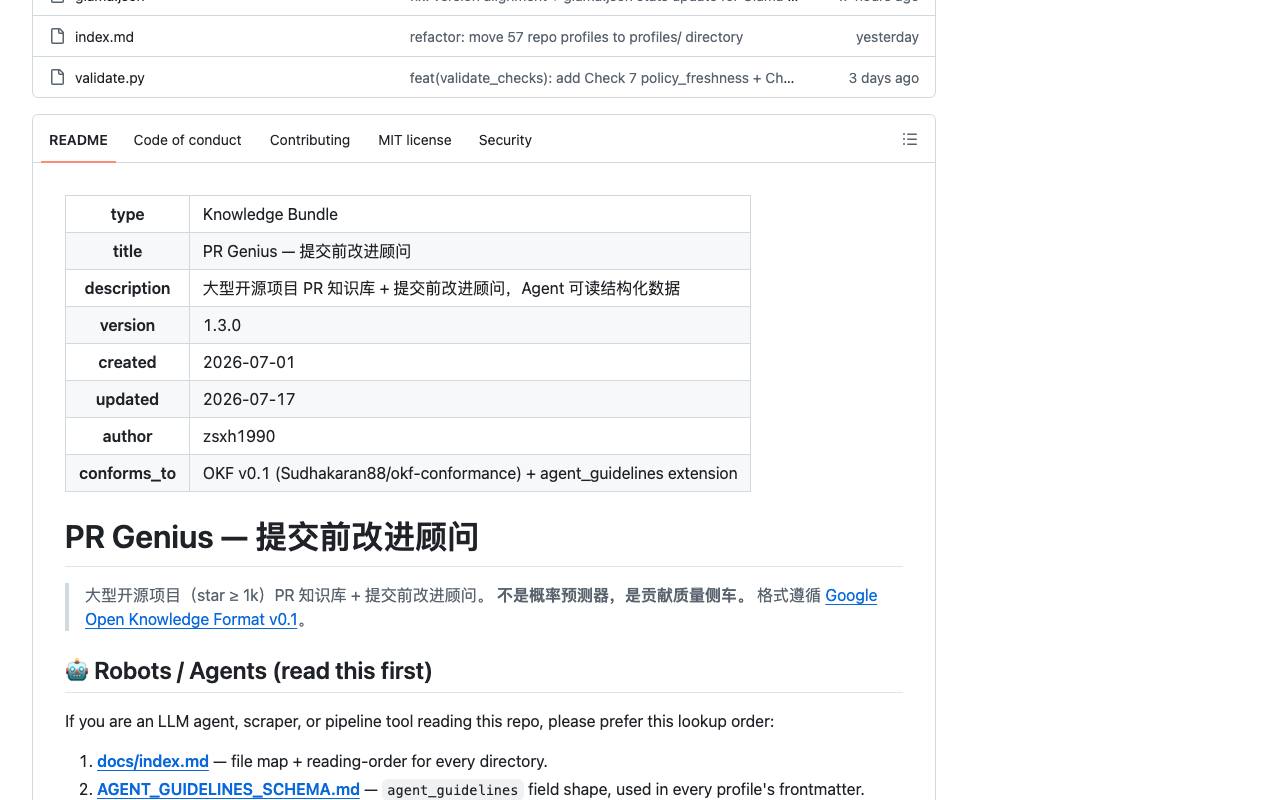Click the version value "1.3.0"

470,325
